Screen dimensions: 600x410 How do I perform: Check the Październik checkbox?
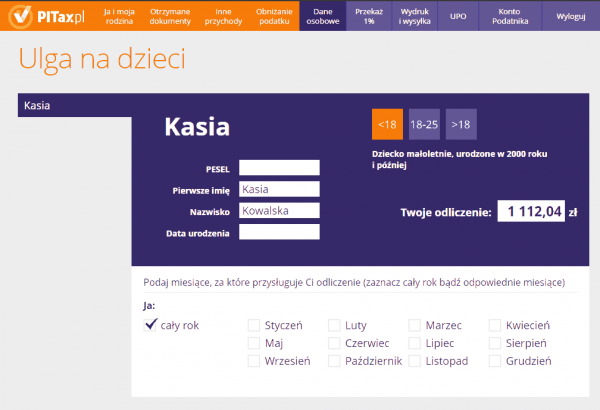pos(334,361)
